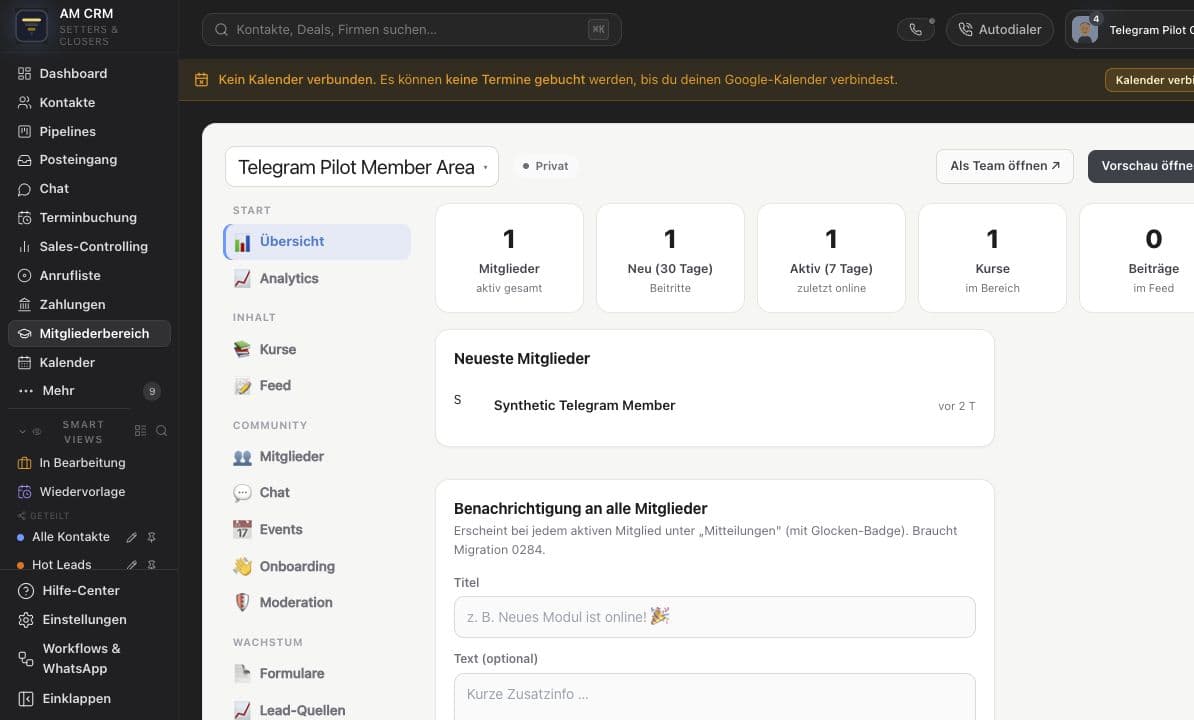Click Vorschau öffnen button
Screen dimensions: 1194x720
pyautogui.click(x=1141, y=166)
